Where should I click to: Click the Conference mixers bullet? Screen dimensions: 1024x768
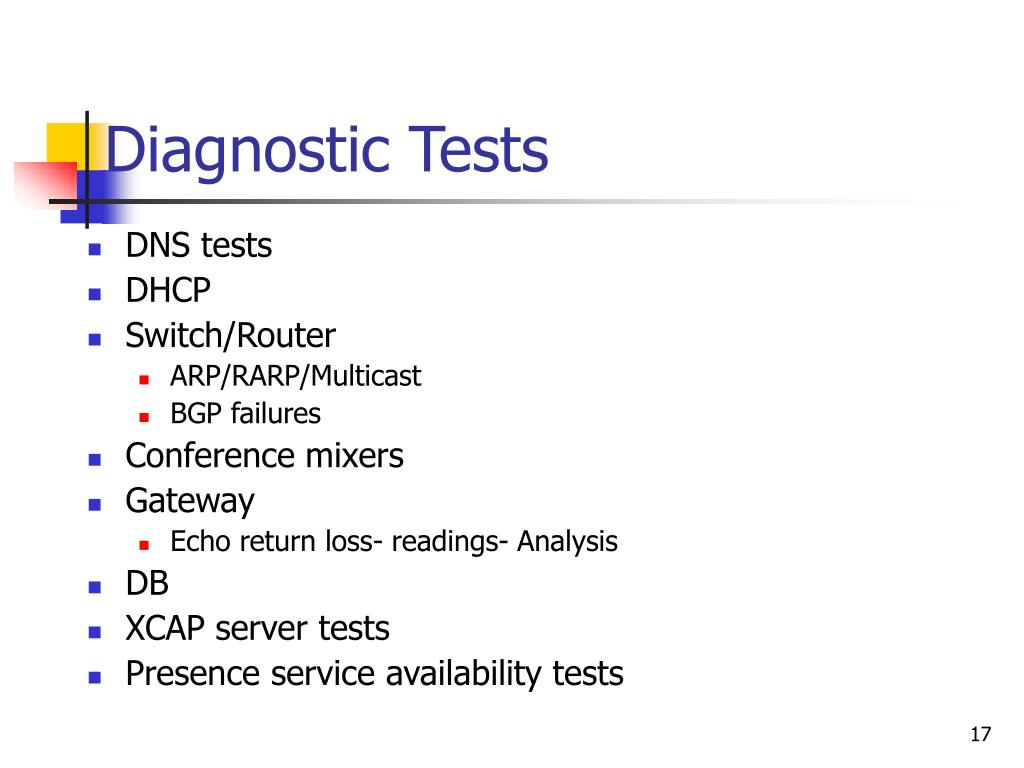(x=264, y=456)
